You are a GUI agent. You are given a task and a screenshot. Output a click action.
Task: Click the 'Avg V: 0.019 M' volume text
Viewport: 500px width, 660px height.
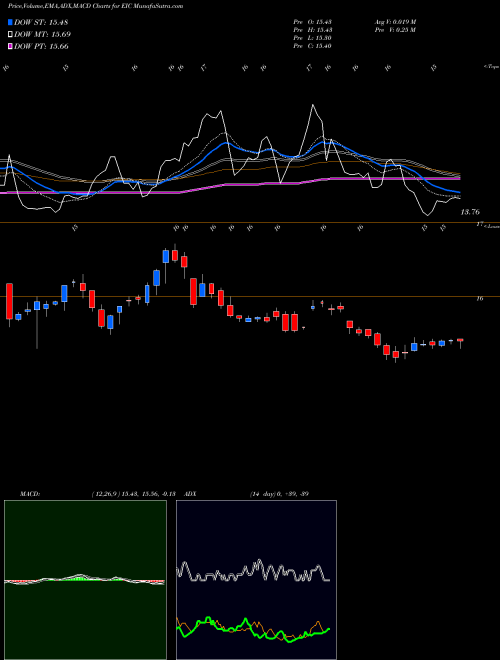point(395,22)
